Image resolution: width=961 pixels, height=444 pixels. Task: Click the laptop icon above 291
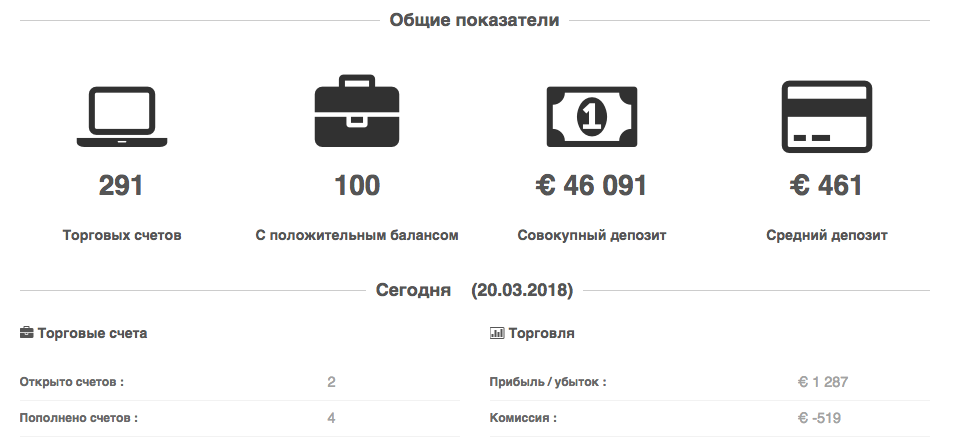click(121, 117)
